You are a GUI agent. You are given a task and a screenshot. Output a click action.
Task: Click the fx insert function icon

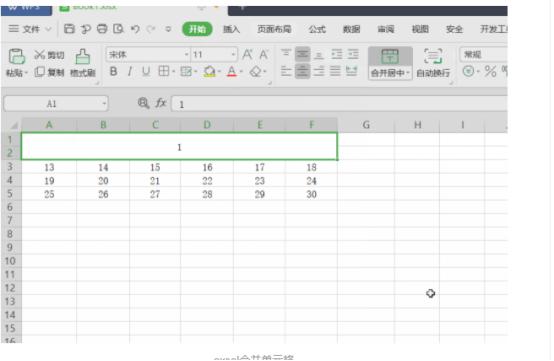tap(161, 103)
